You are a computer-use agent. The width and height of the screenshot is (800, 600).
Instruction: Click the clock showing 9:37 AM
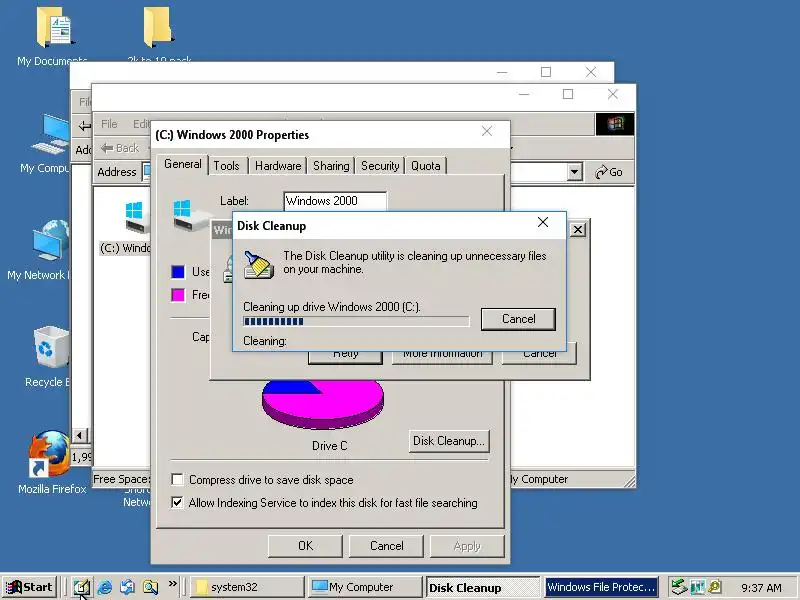tap(761, 588)
